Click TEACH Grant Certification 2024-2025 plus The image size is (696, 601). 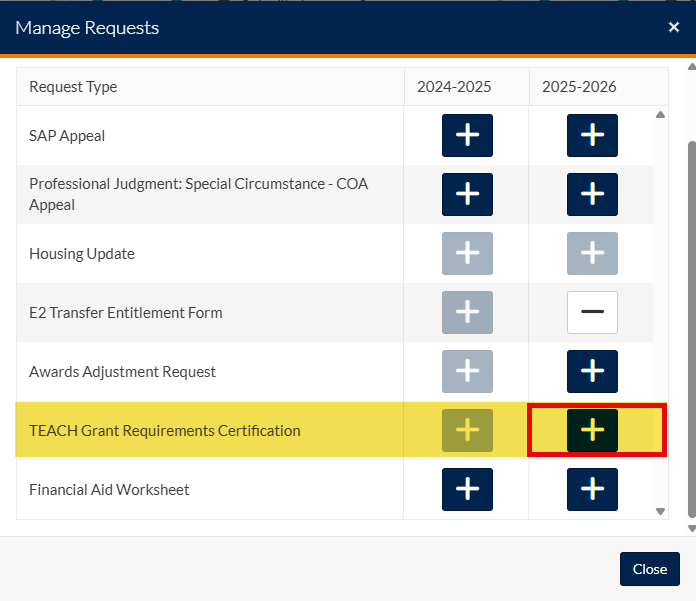pyautogui.click(x=467, y=430)
